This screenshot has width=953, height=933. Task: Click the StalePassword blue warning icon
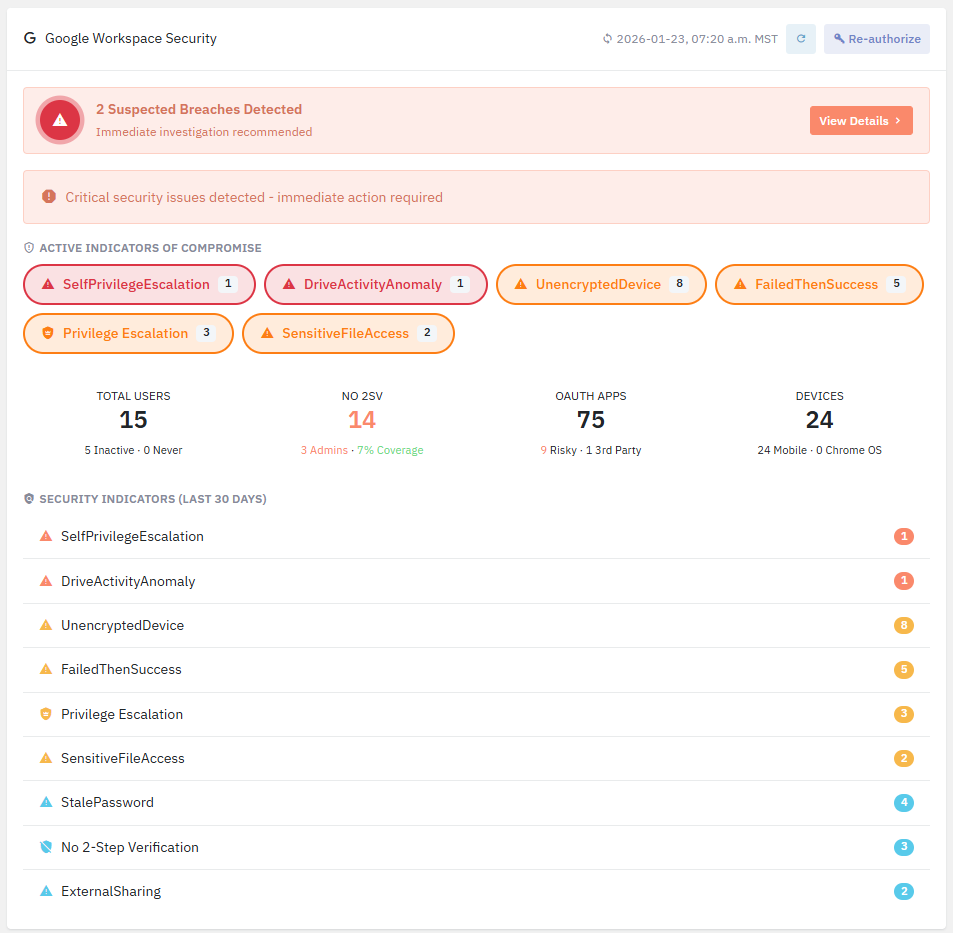point(45,802)
